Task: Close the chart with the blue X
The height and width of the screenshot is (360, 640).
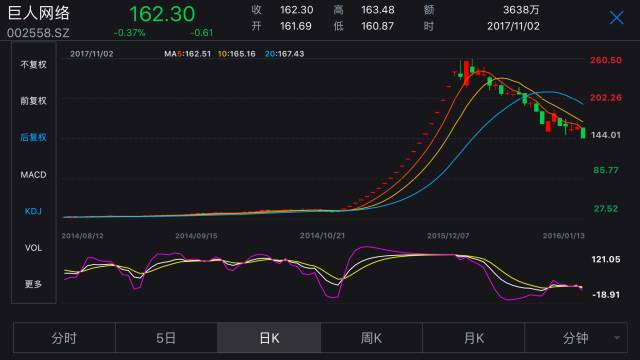Action: click(x=616, y=18)
